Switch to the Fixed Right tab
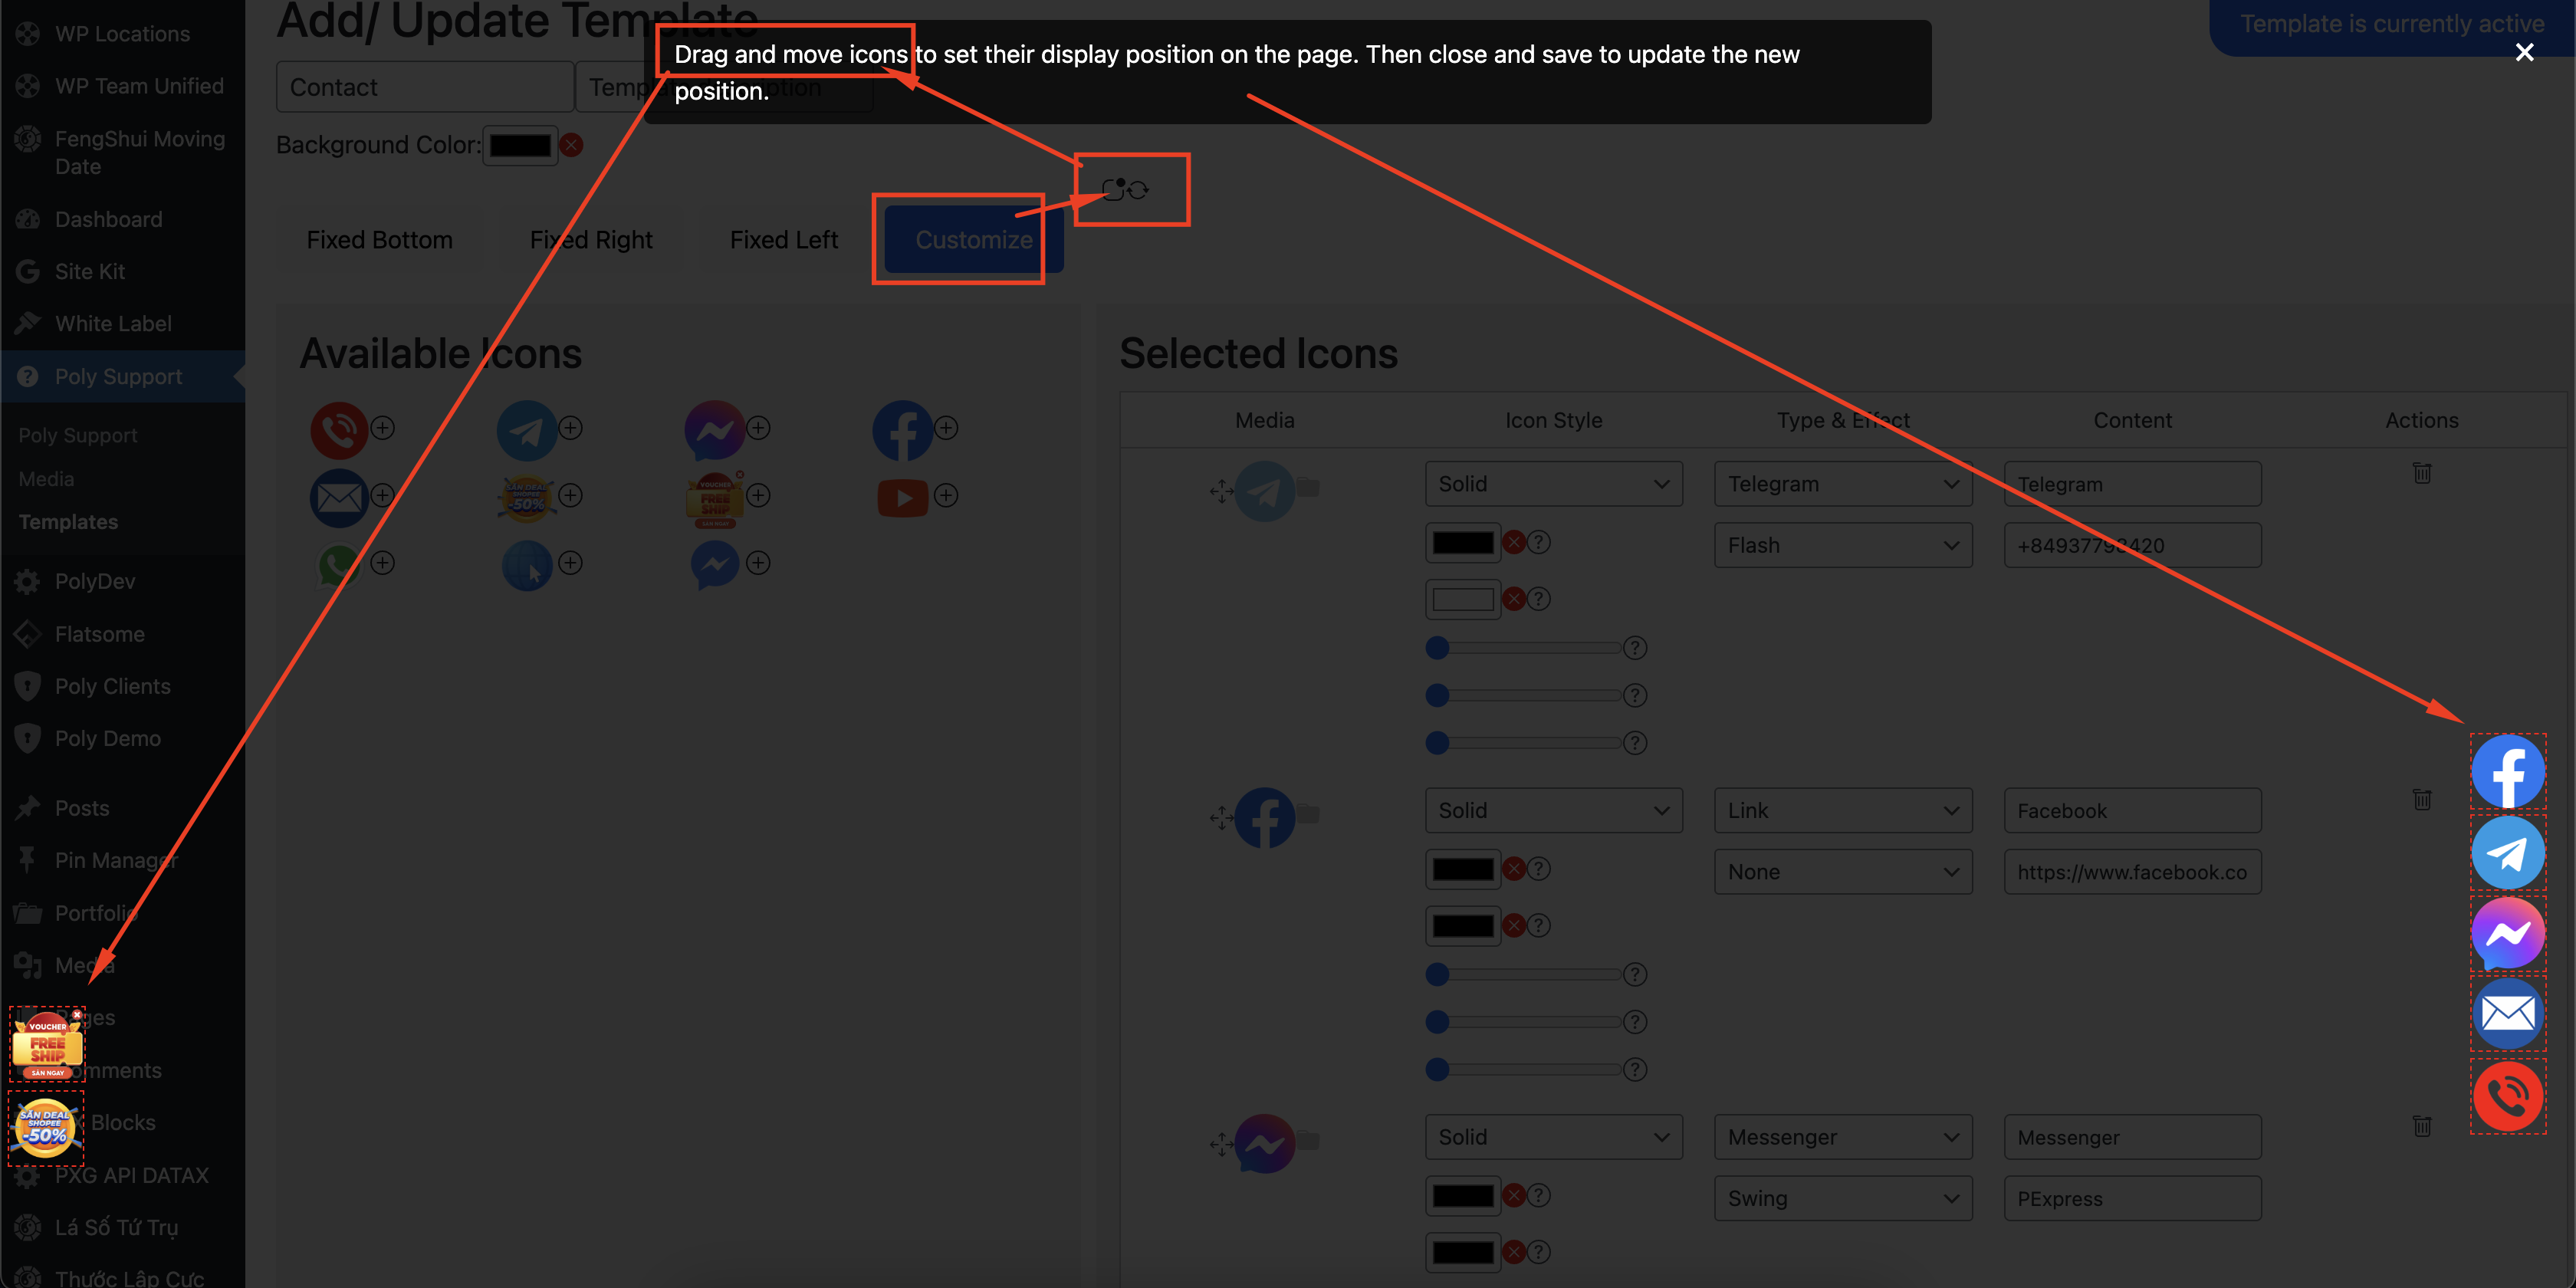 (590, 240)
